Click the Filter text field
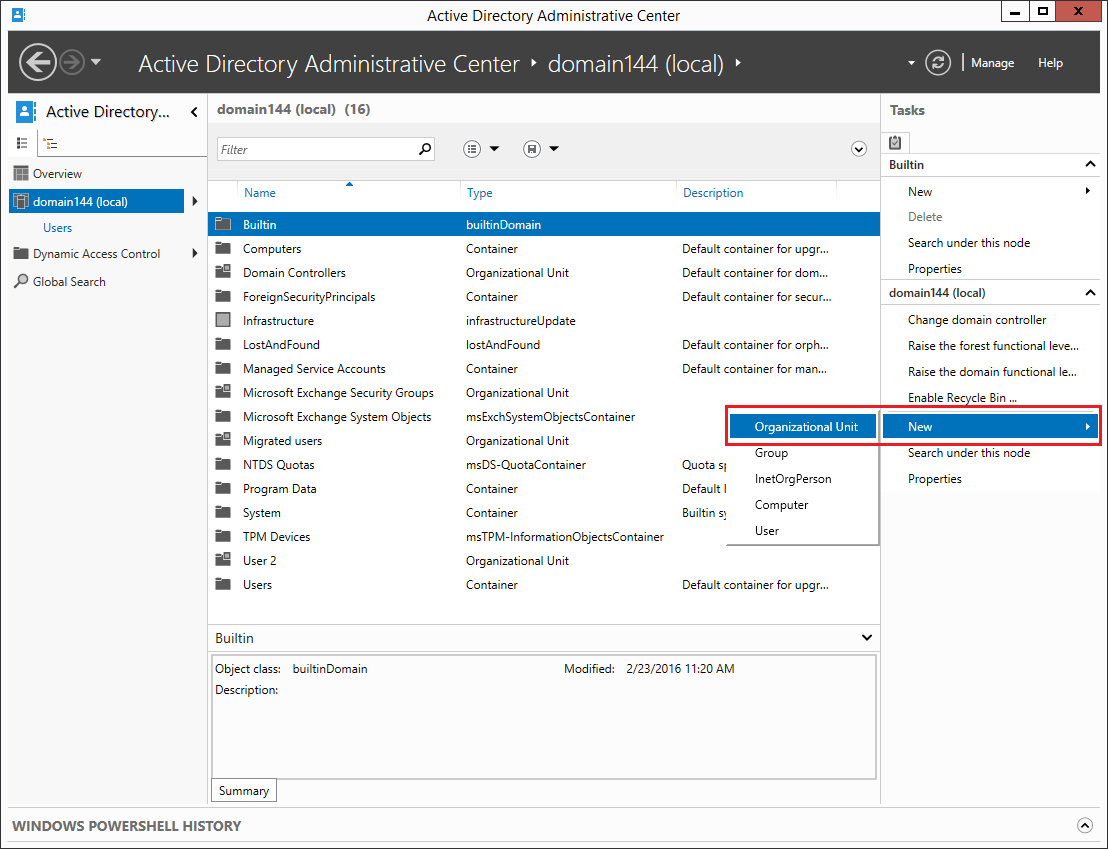1108x849 pixels. click(317, 149)
